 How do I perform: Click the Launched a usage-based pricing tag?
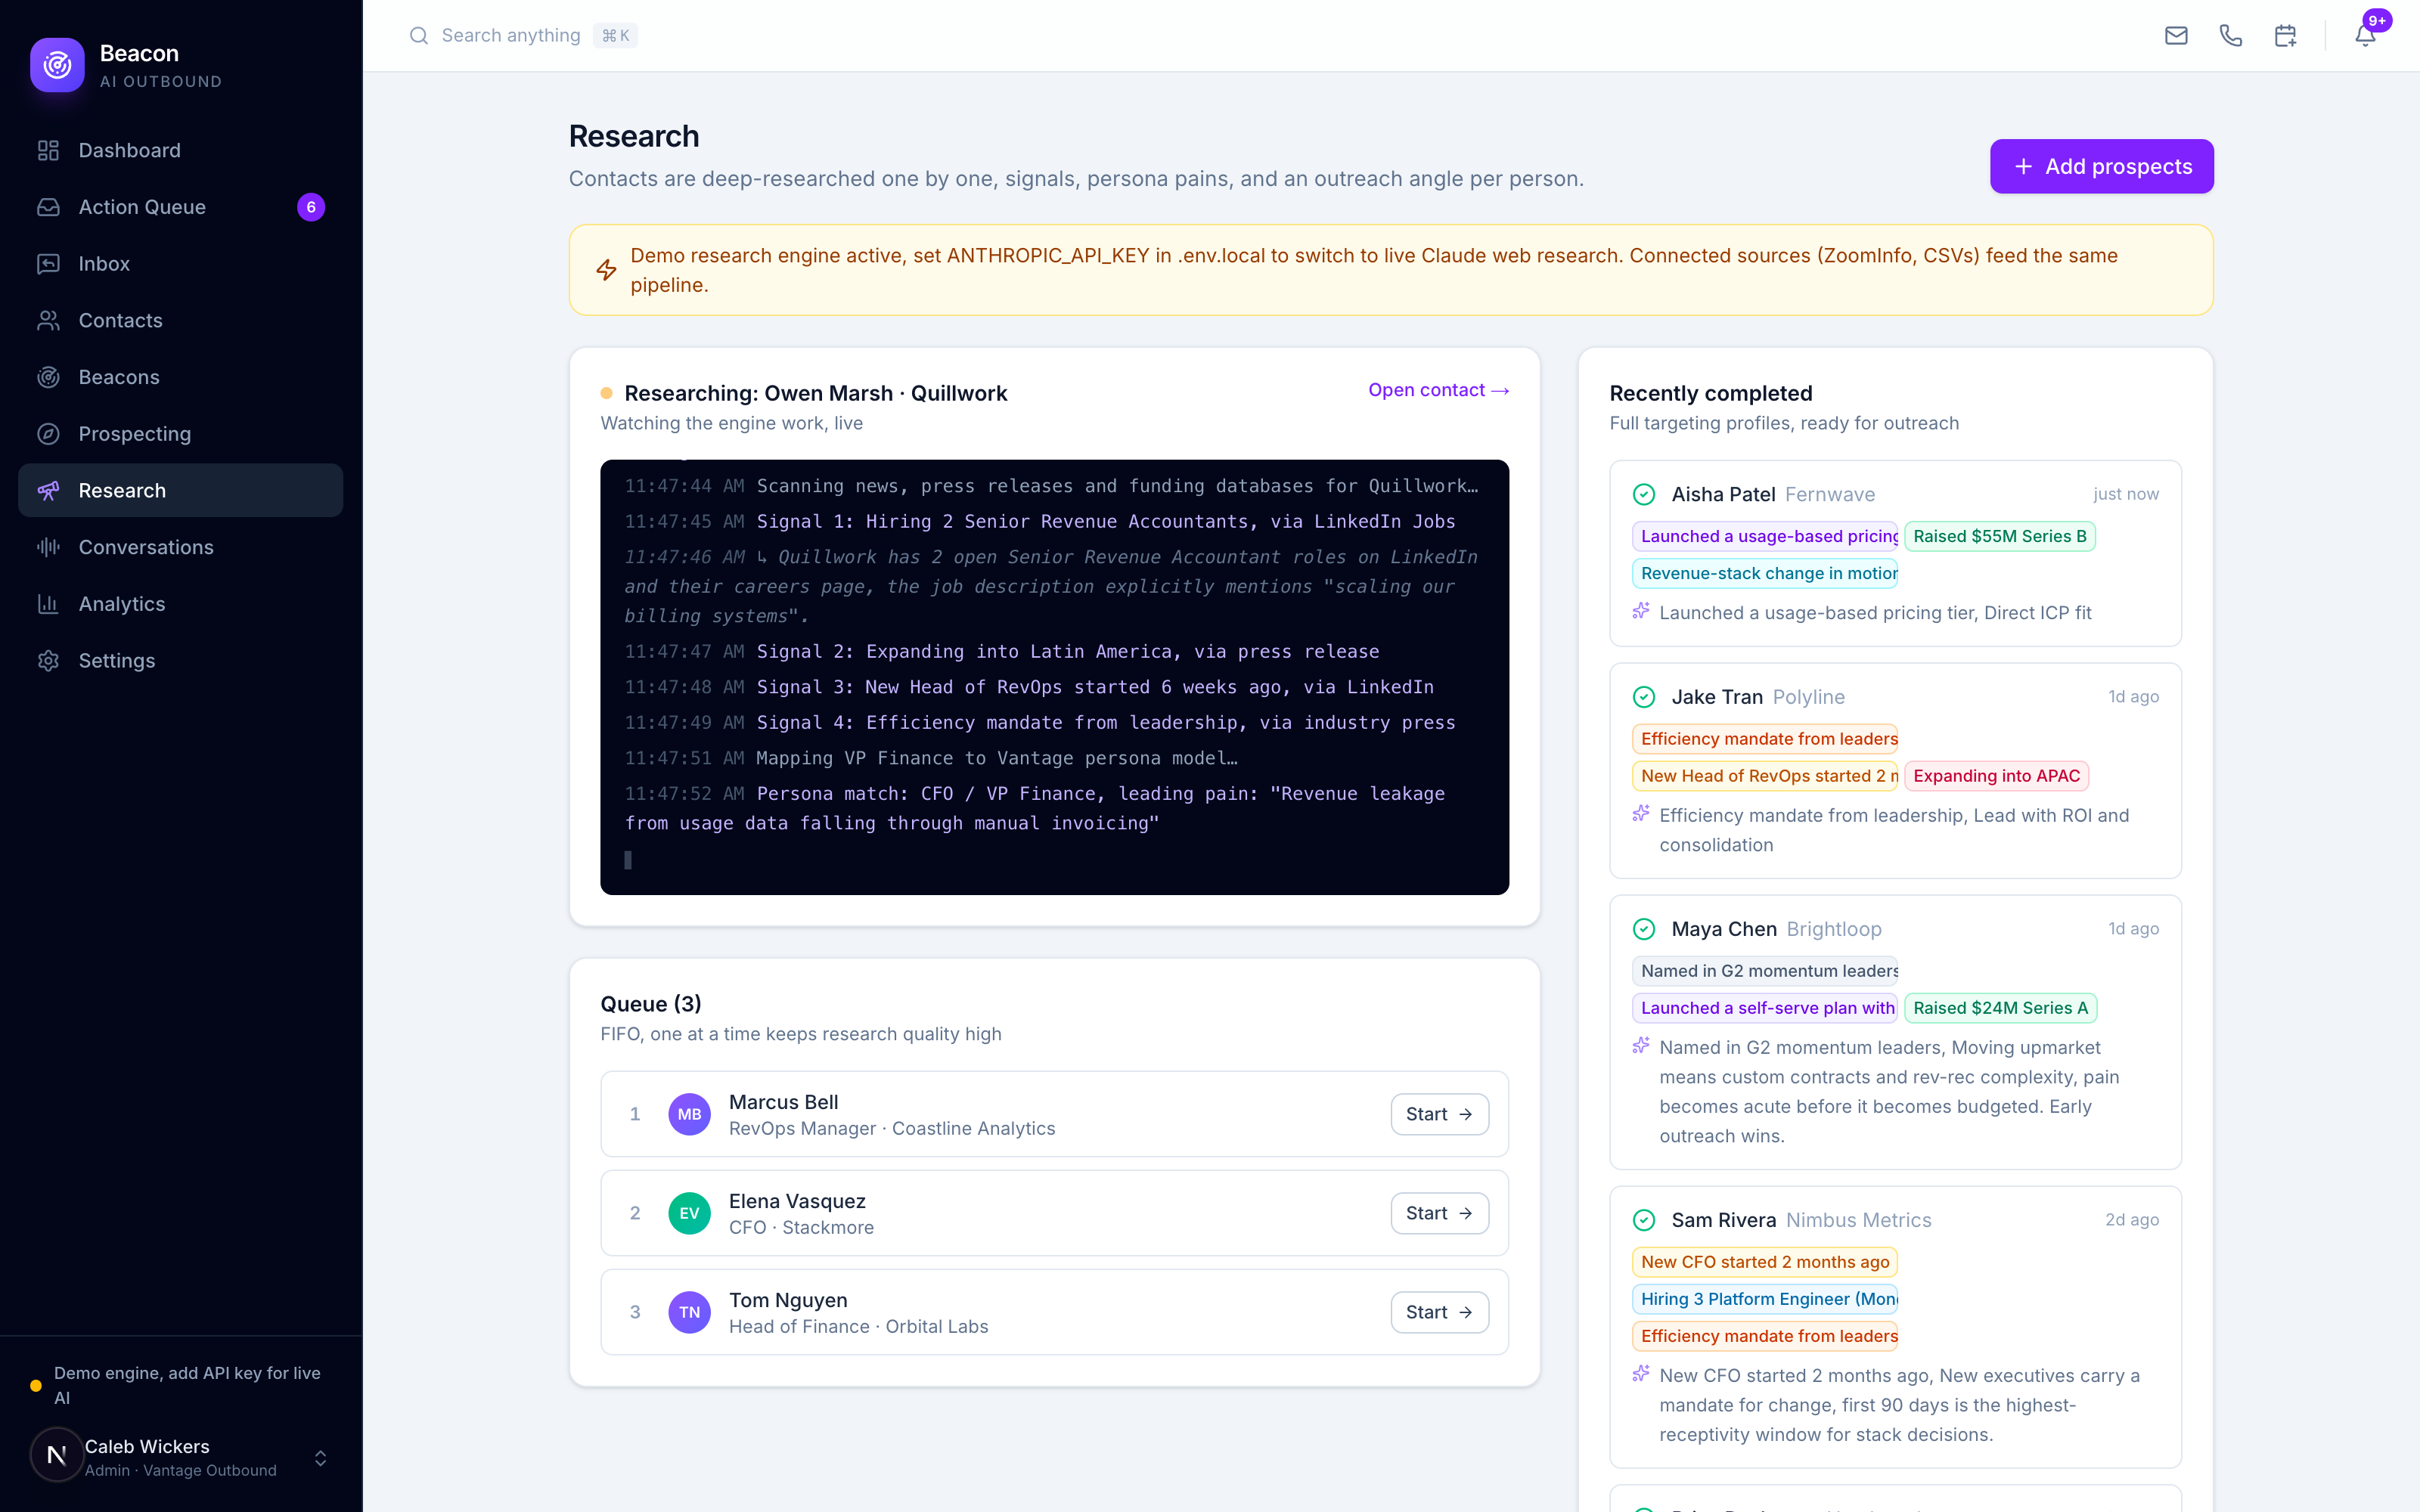coord(1765,536)
